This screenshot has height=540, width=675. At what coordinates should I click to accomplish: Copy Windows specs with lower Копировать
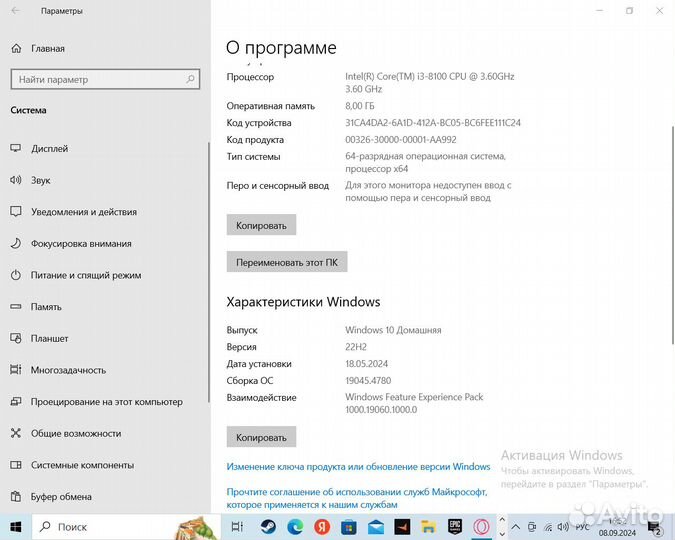(x=261, y=437)
